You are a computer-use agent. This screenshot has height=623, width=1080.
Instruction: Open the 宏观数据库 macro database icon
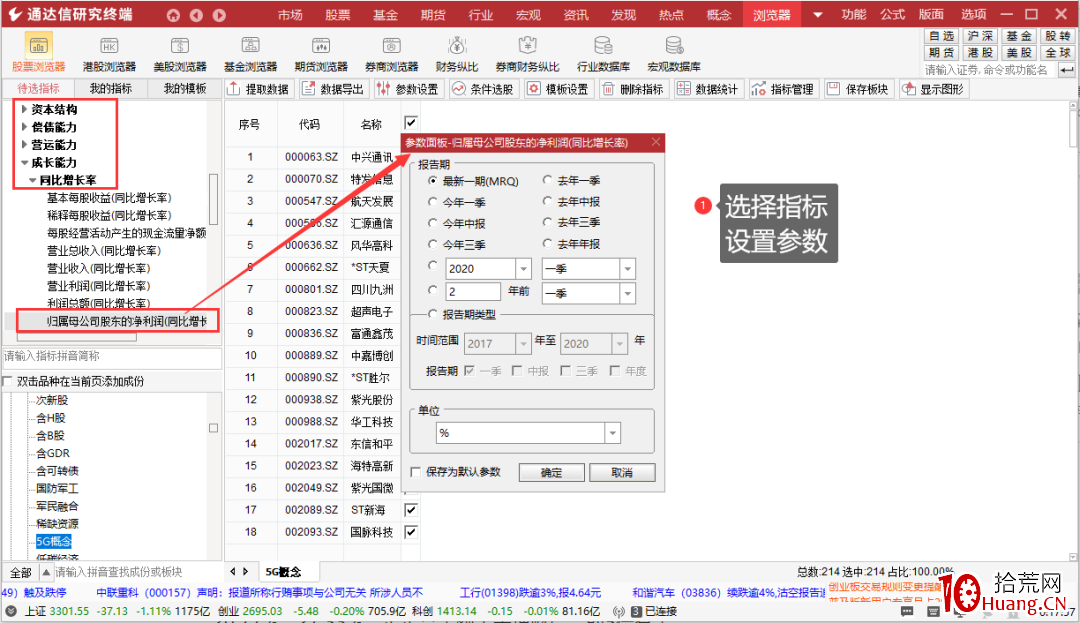674,53
